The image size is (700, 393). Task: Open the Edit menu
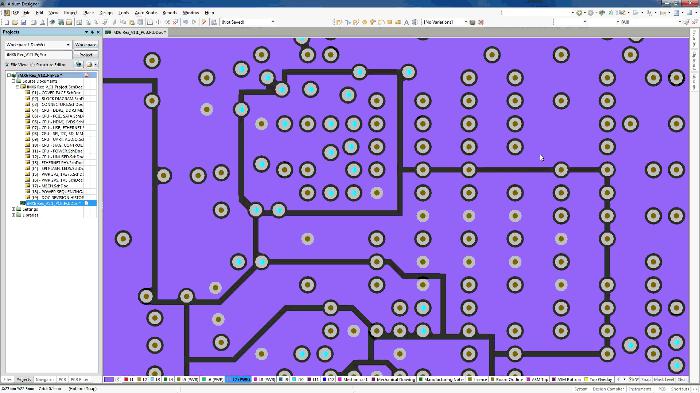point(39,13)
